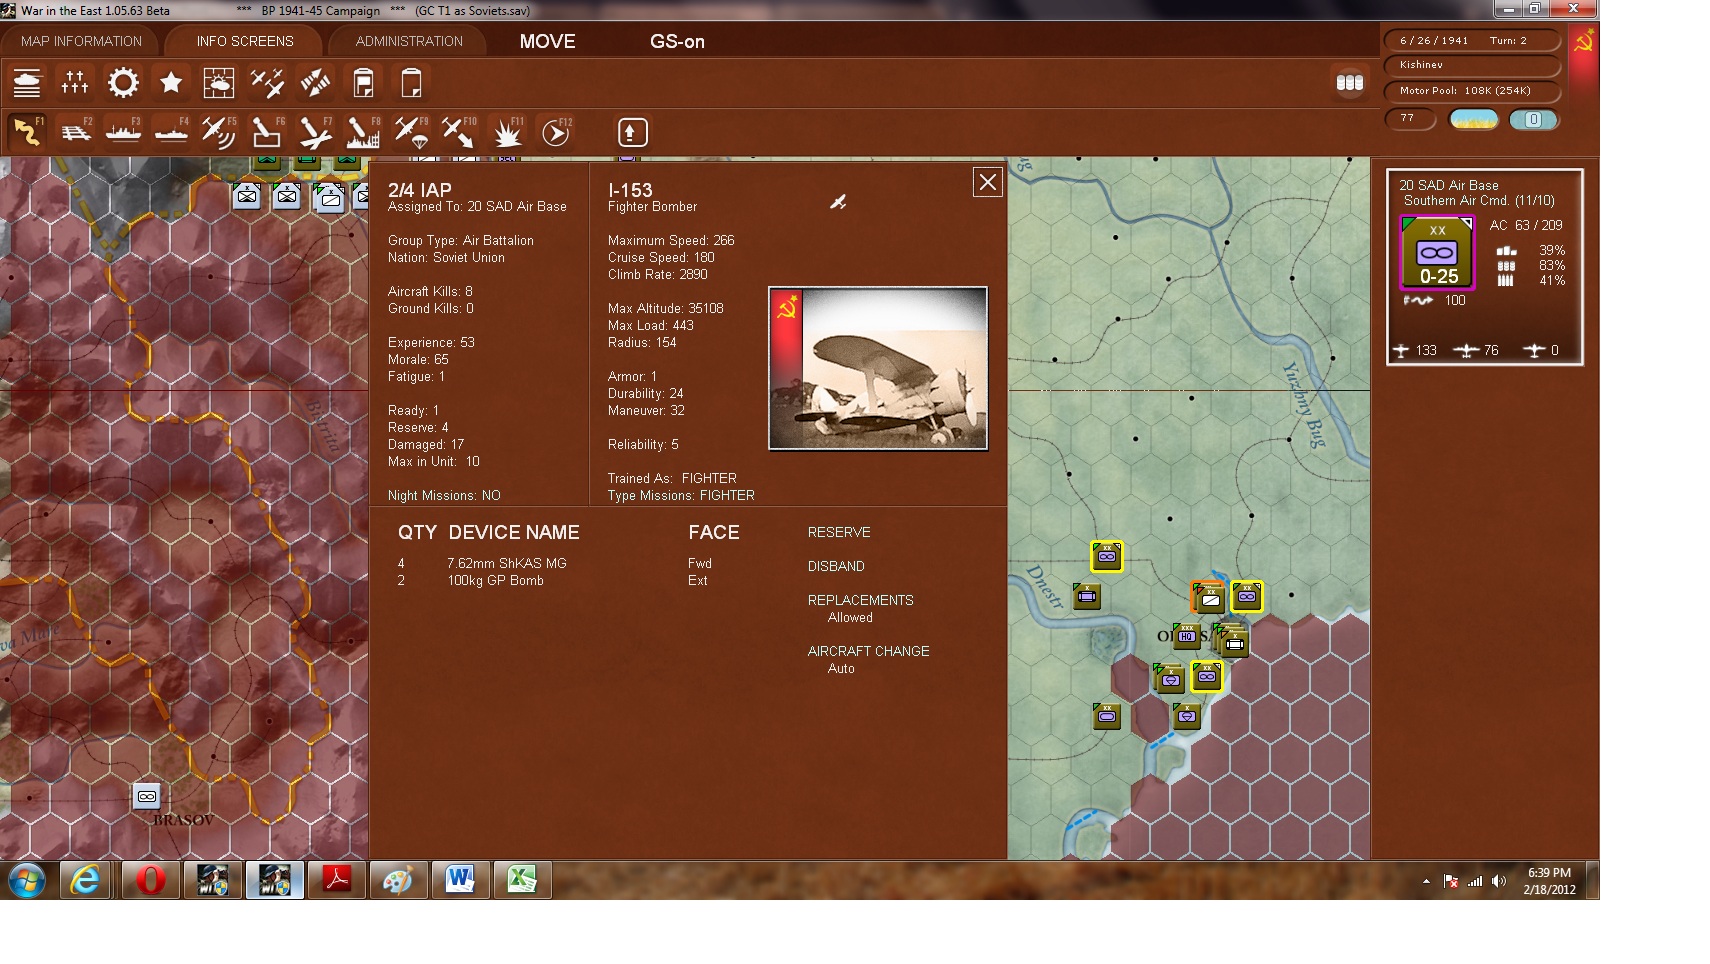Click the 0-25 air base unit counter
1710x964 pixels.
click(1437, 253)
